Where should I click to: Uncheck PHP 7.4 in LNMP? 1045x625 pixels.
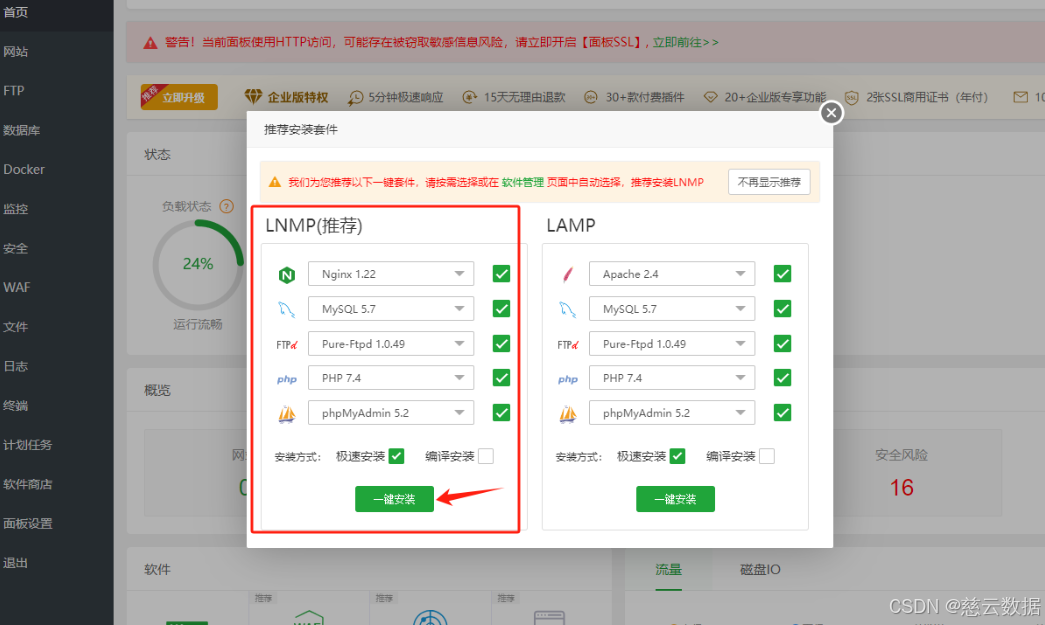click(501, 378)
